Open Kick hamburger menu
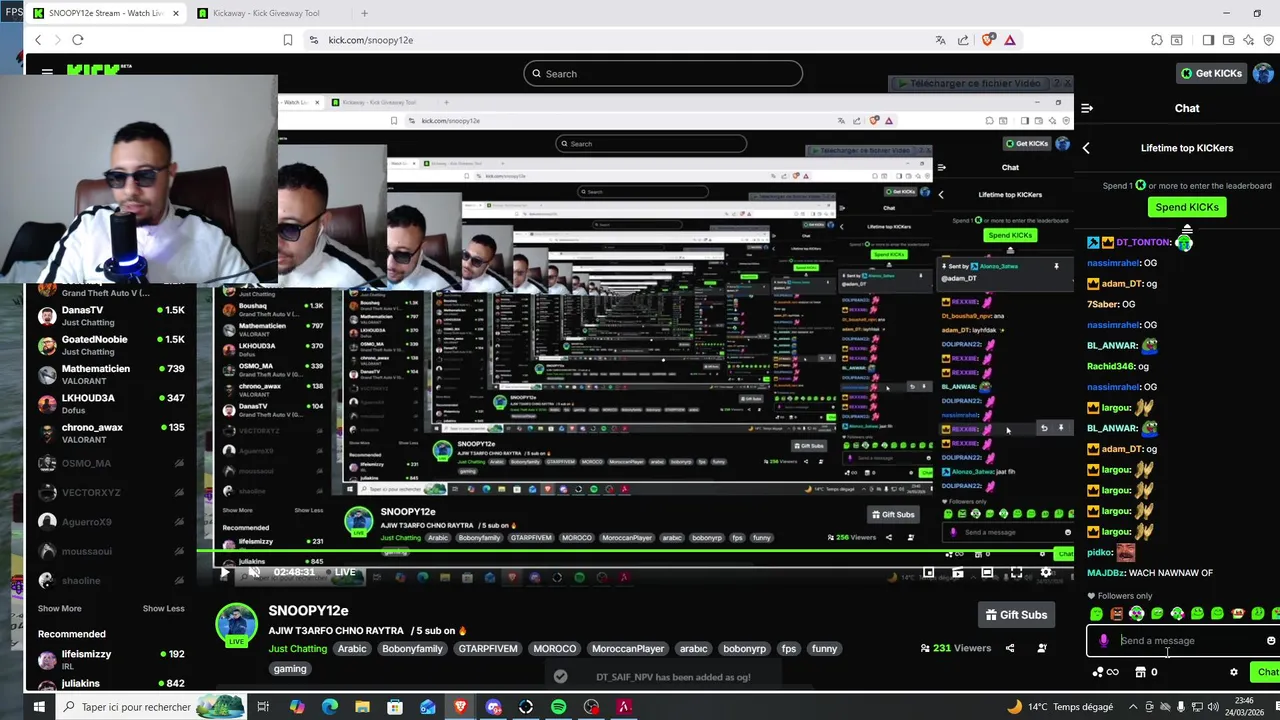This screenshot has width=1280, height=720. click(x=47, y=72)
